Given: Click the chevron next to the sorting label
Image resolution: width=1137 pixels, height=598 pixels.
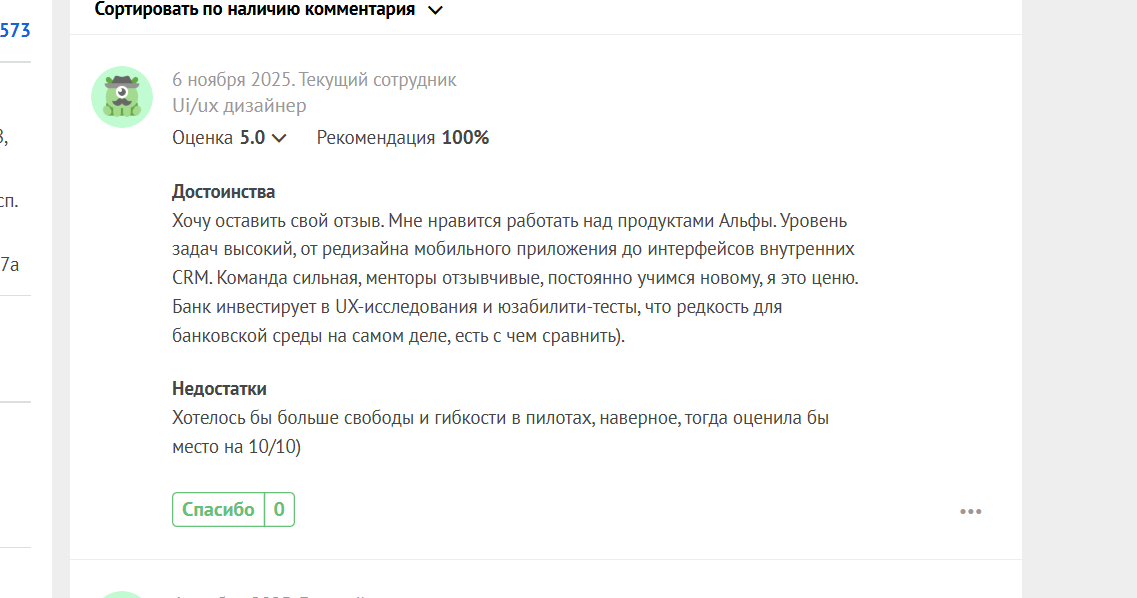Looking at the screenshot, I should pos(435,11).
